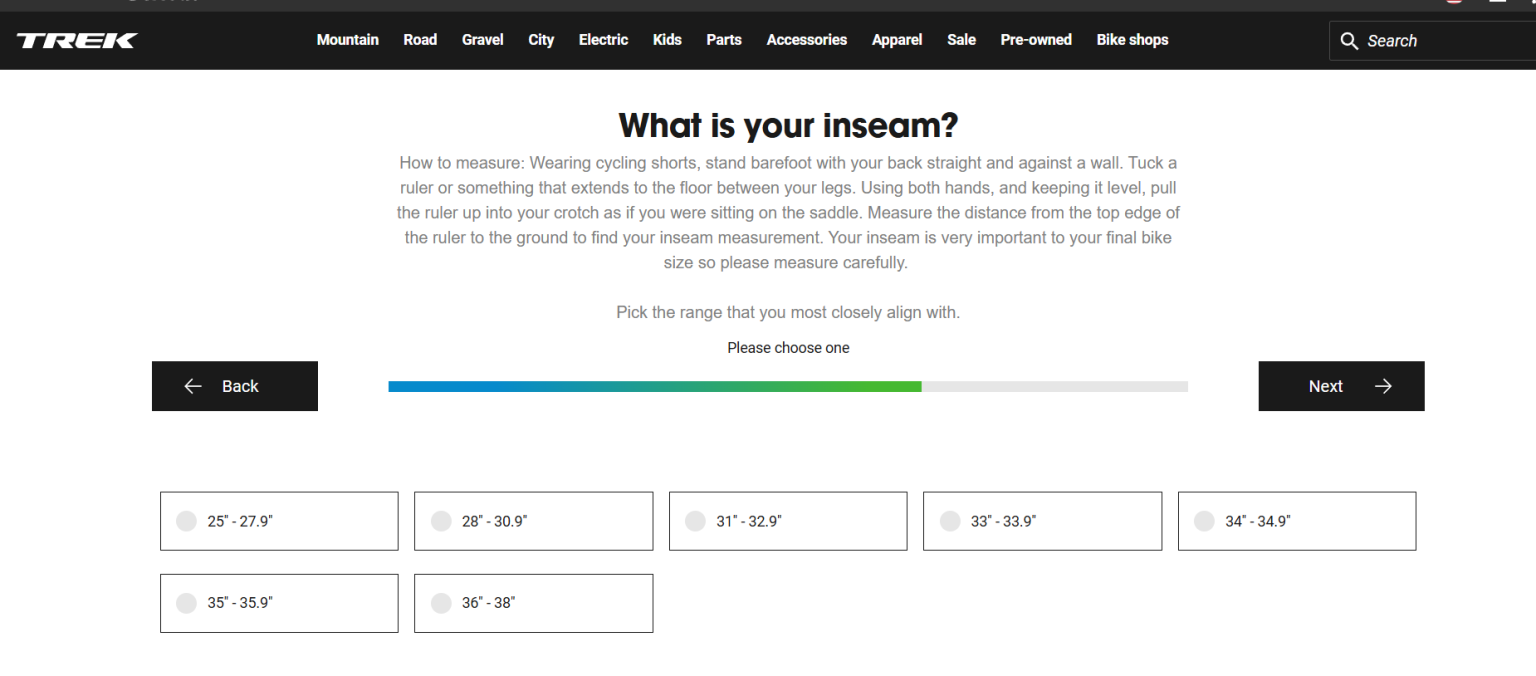
Task: Click the left arrow on Back
Action: 193,386
